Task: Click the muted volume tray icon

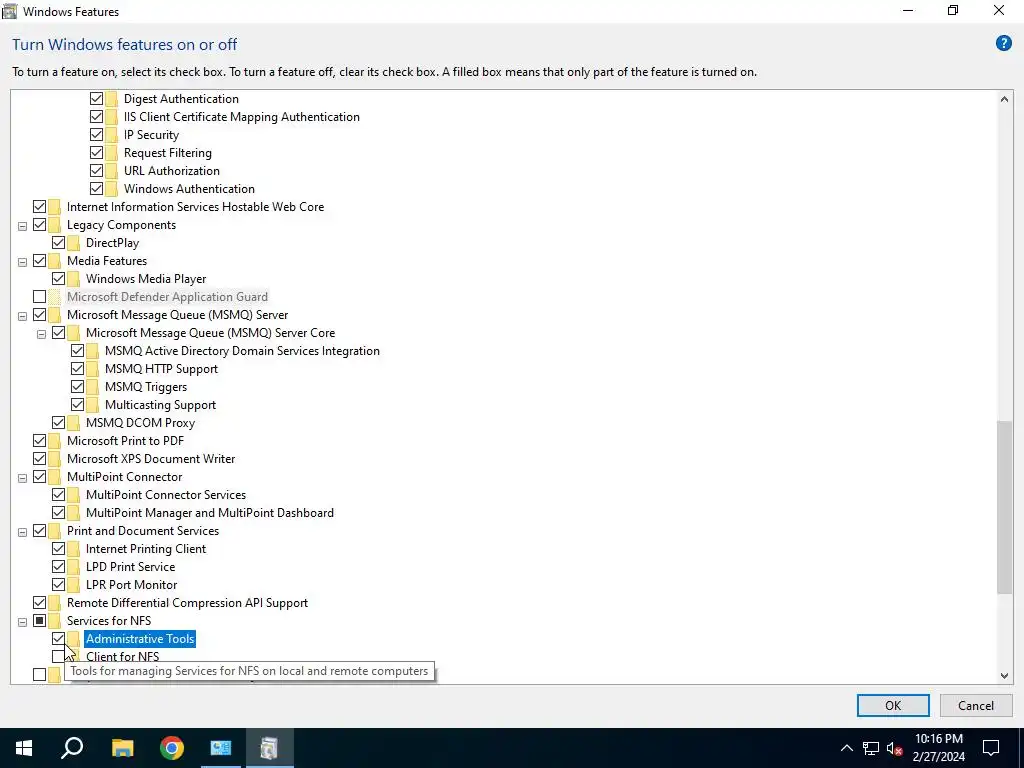Action: pyautogui.click(x=895, y=748)
